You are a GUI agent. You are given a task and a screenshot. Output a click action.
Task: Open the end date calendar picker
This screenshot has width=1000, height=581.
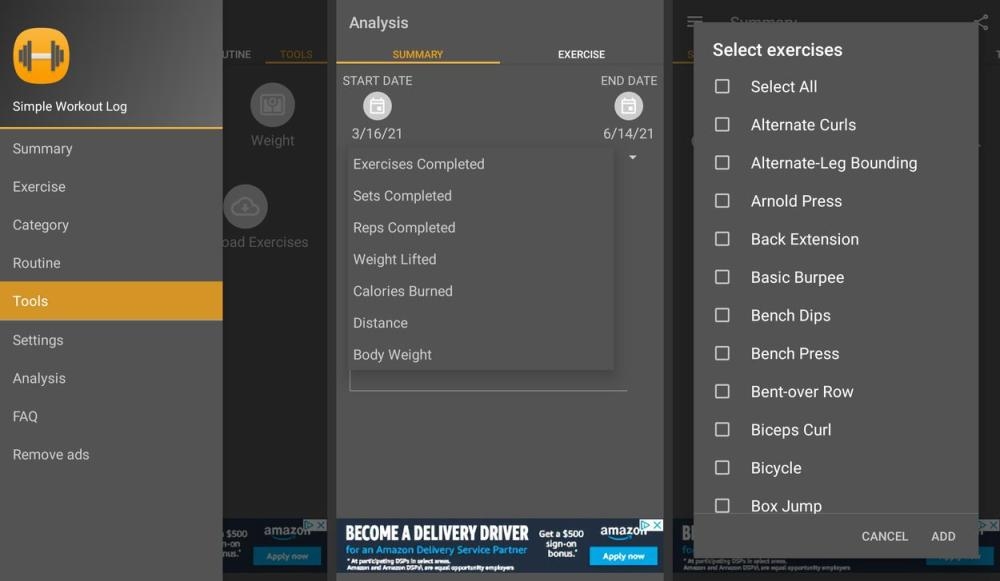tap(628, 106)
